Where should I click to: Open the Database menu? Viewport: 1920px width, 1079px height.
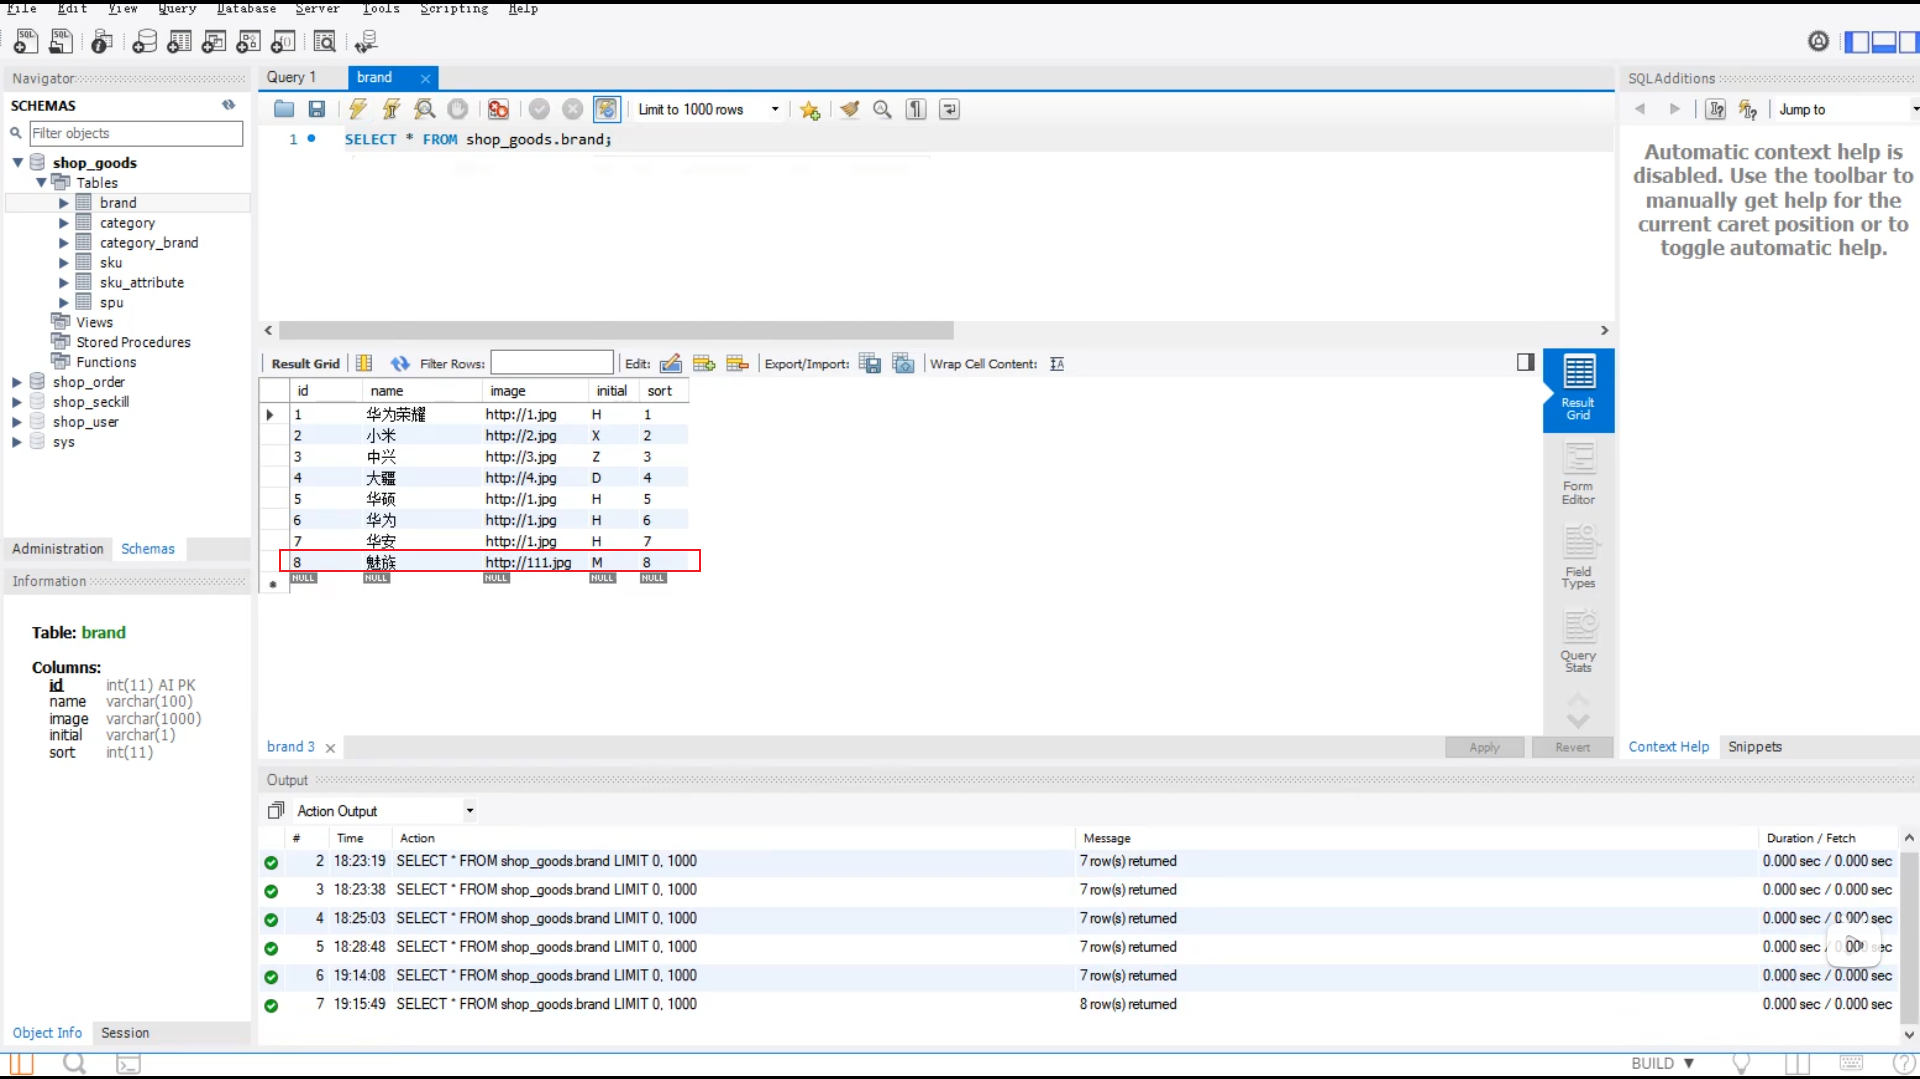tap(246, 9)
